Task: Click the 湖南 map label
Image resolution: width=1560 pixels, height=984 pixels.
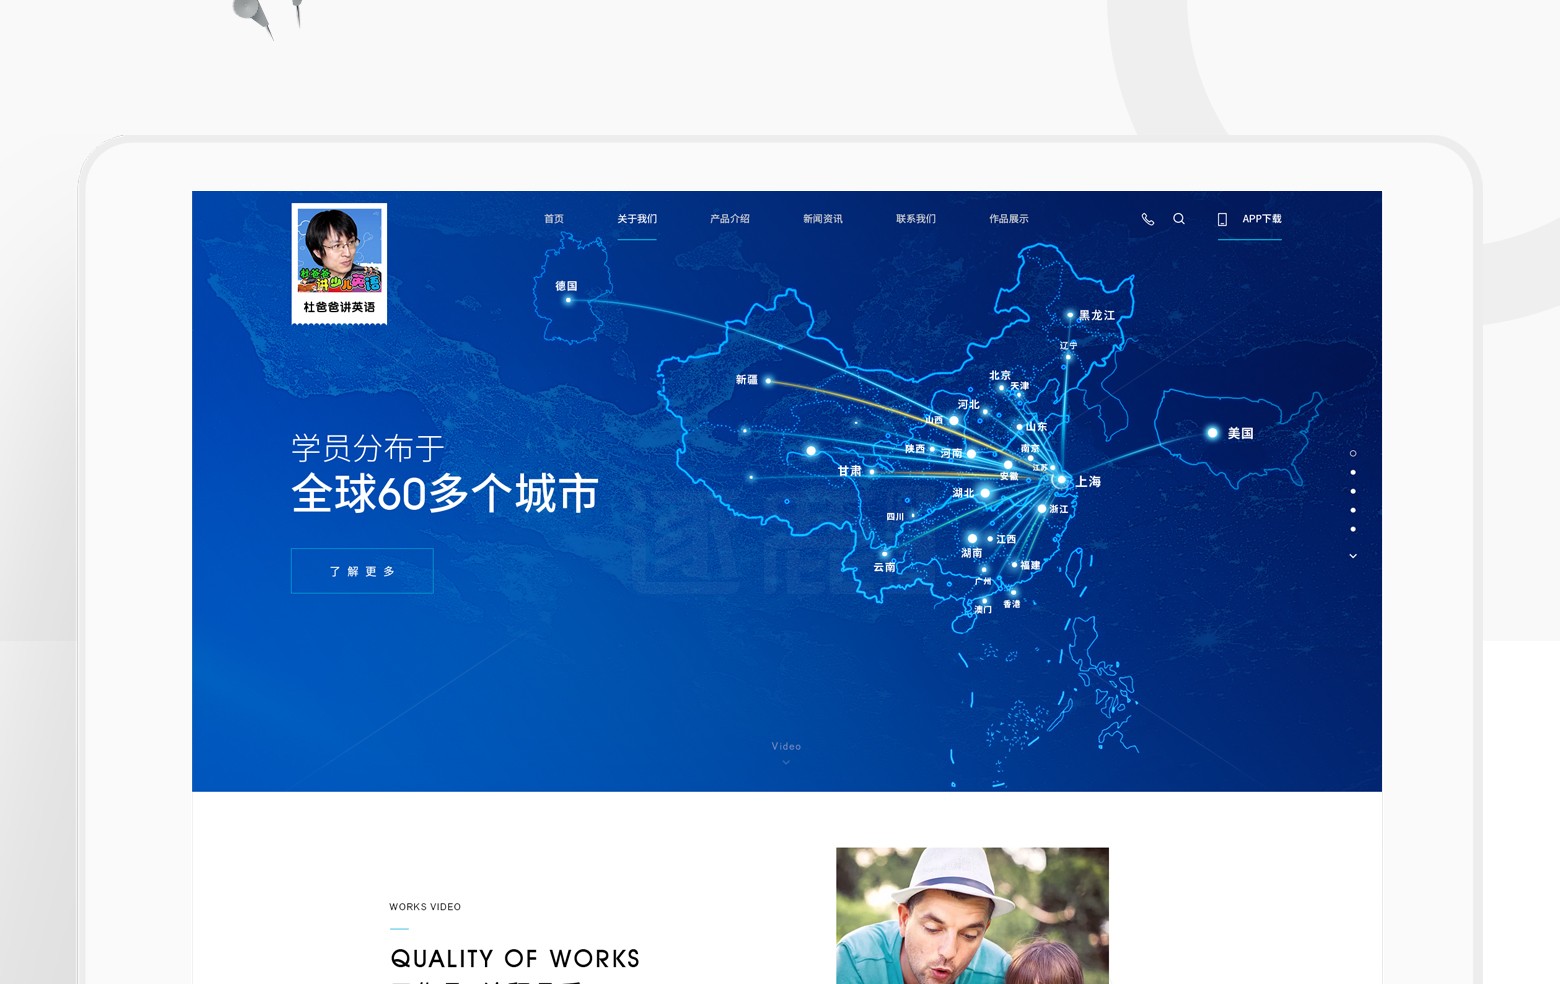Action: 972,553
